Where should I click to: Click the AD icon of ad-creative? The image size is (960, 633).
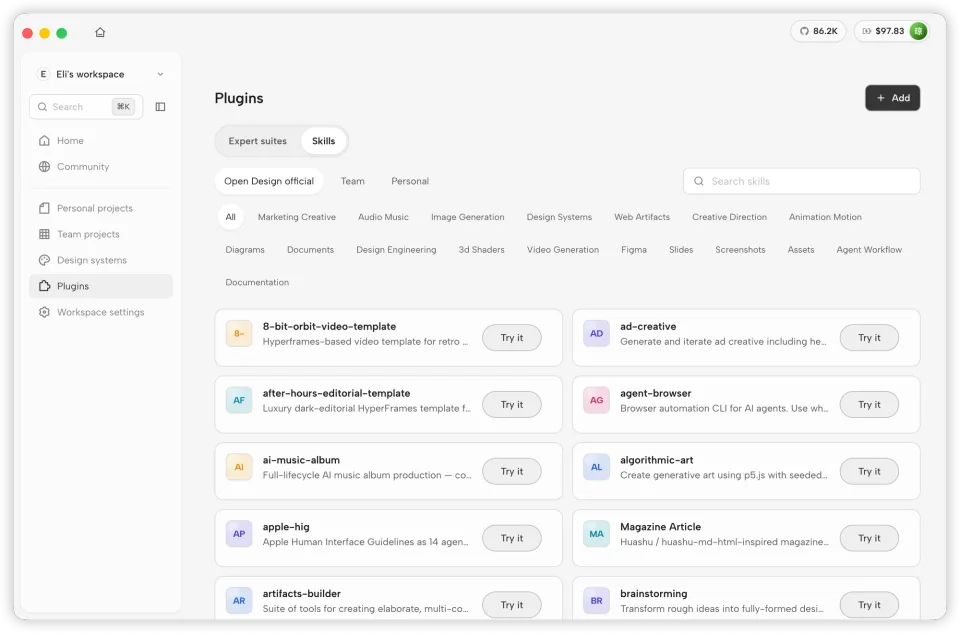pyautogui.click(x=596, y=334)
